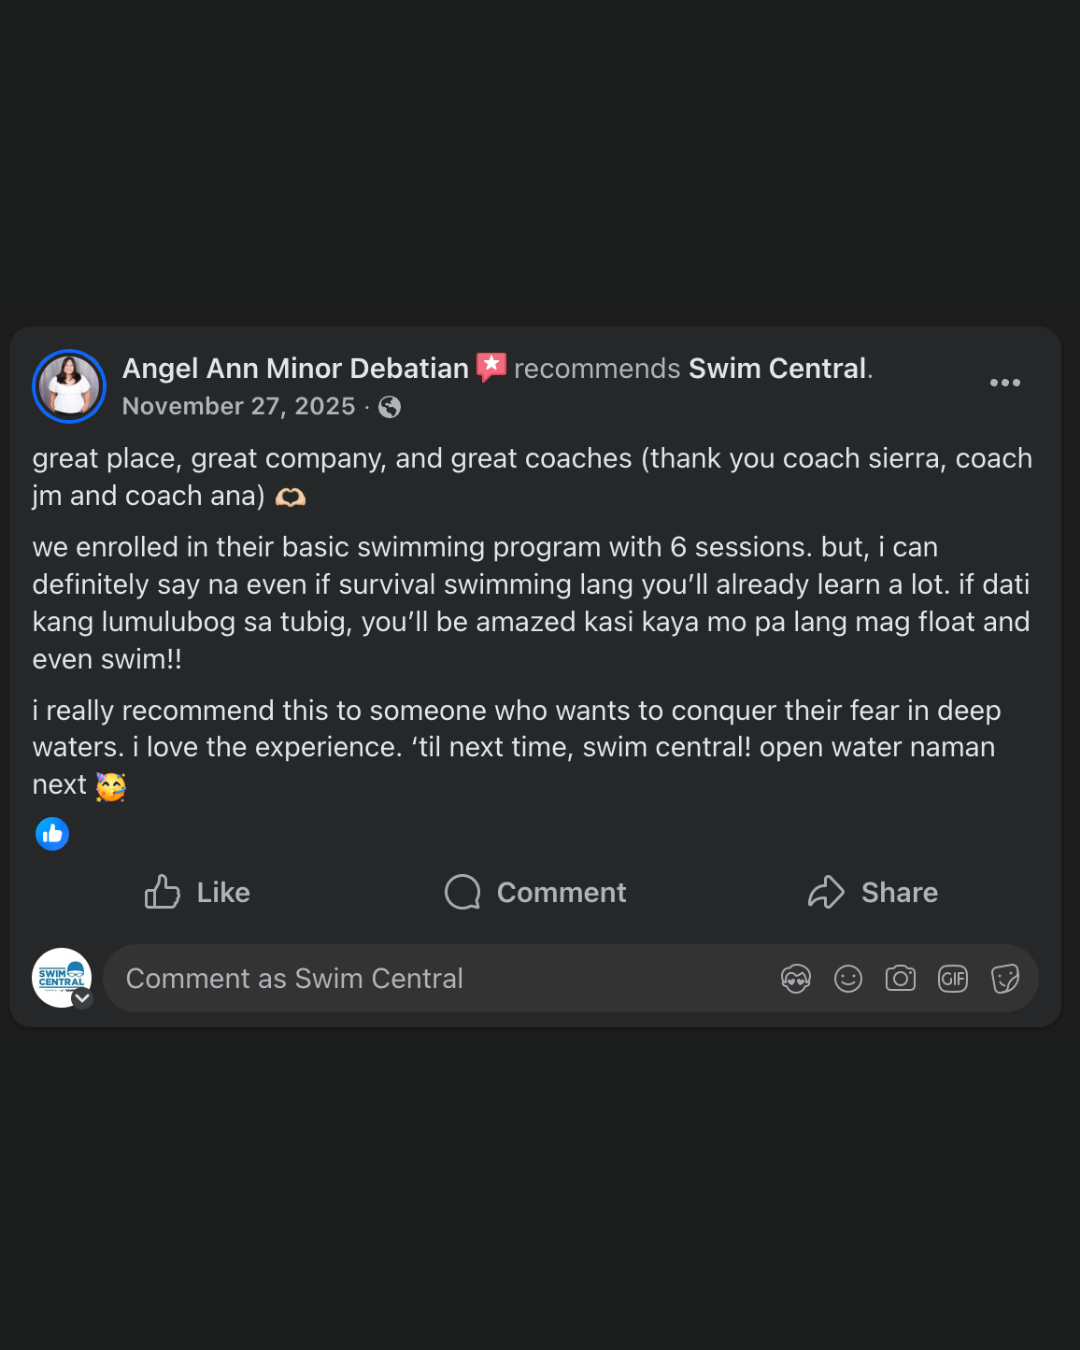The width and height of the screenshot is (1080, 1350).
Task: Open the GIF picker in comment box
Action: [x=953, y=978]
